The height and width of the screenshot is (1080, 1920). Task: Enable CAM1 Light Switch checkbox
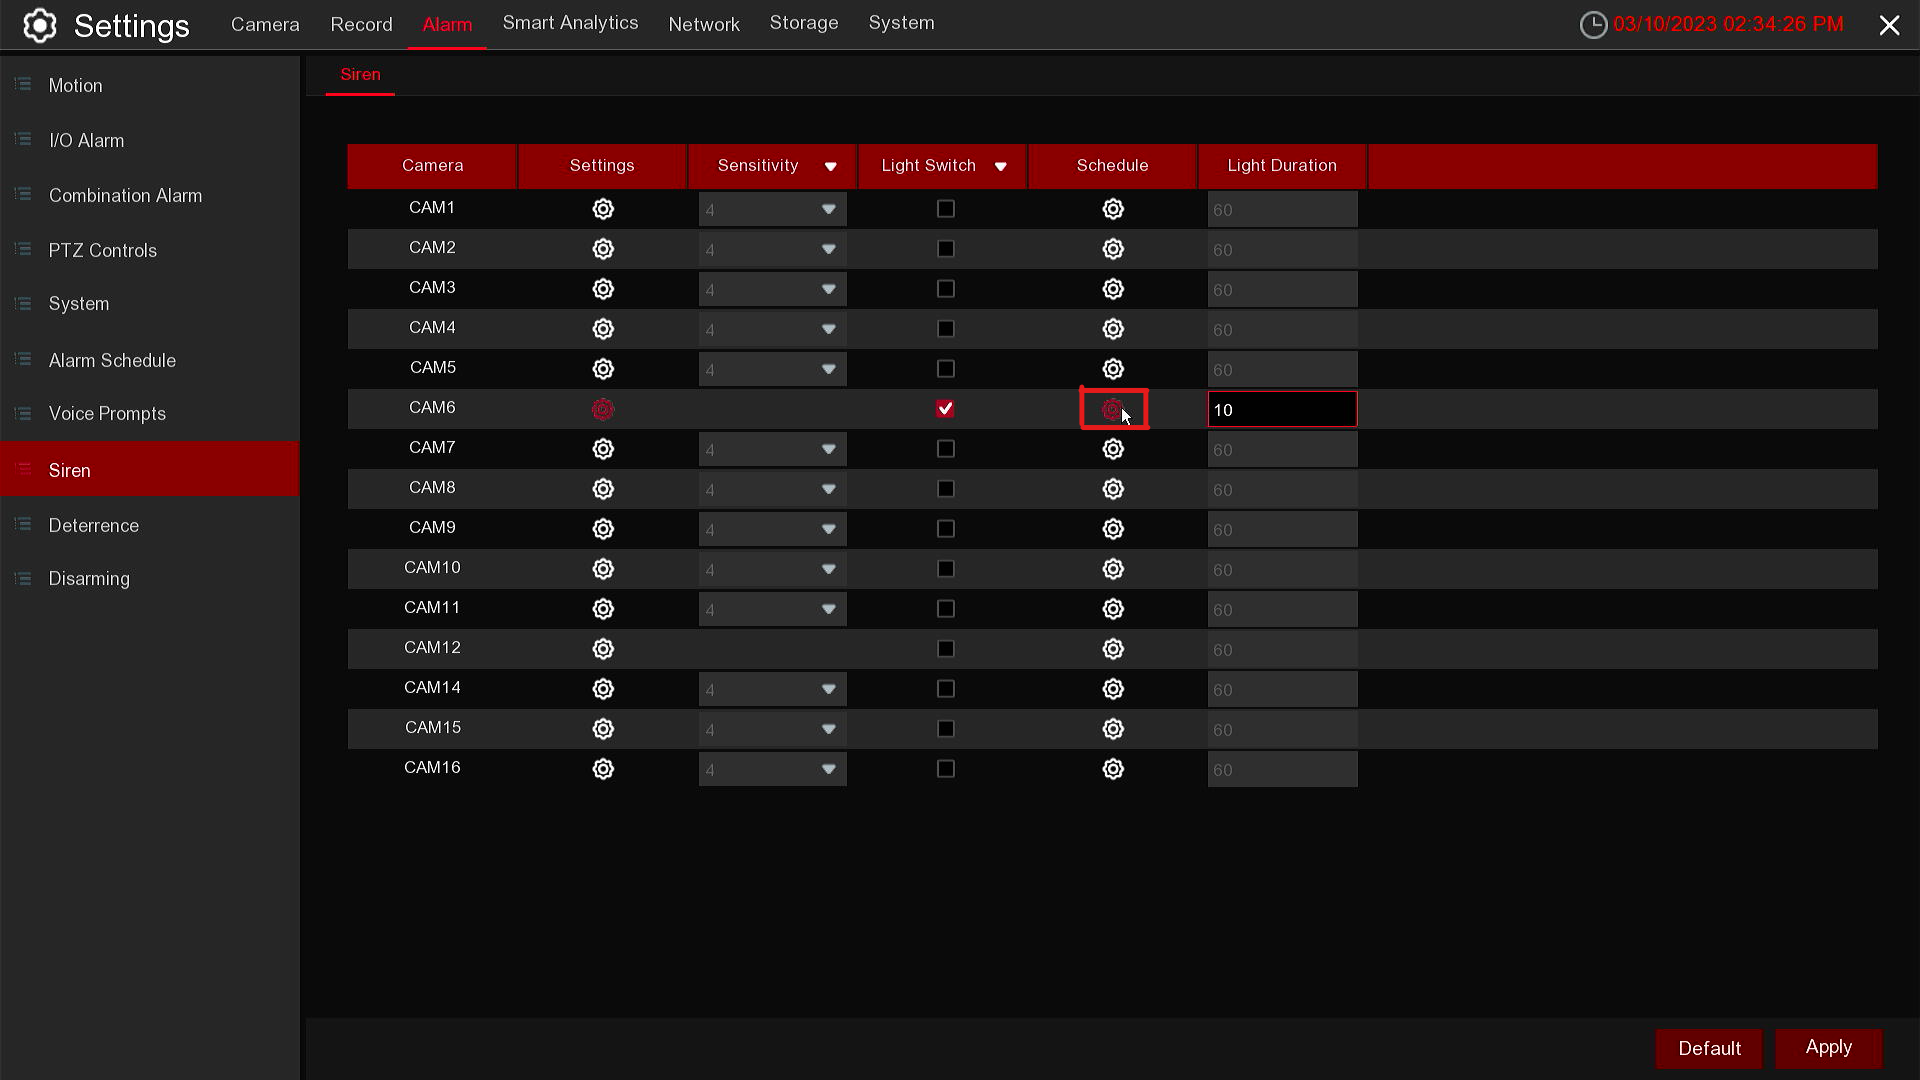945,209
